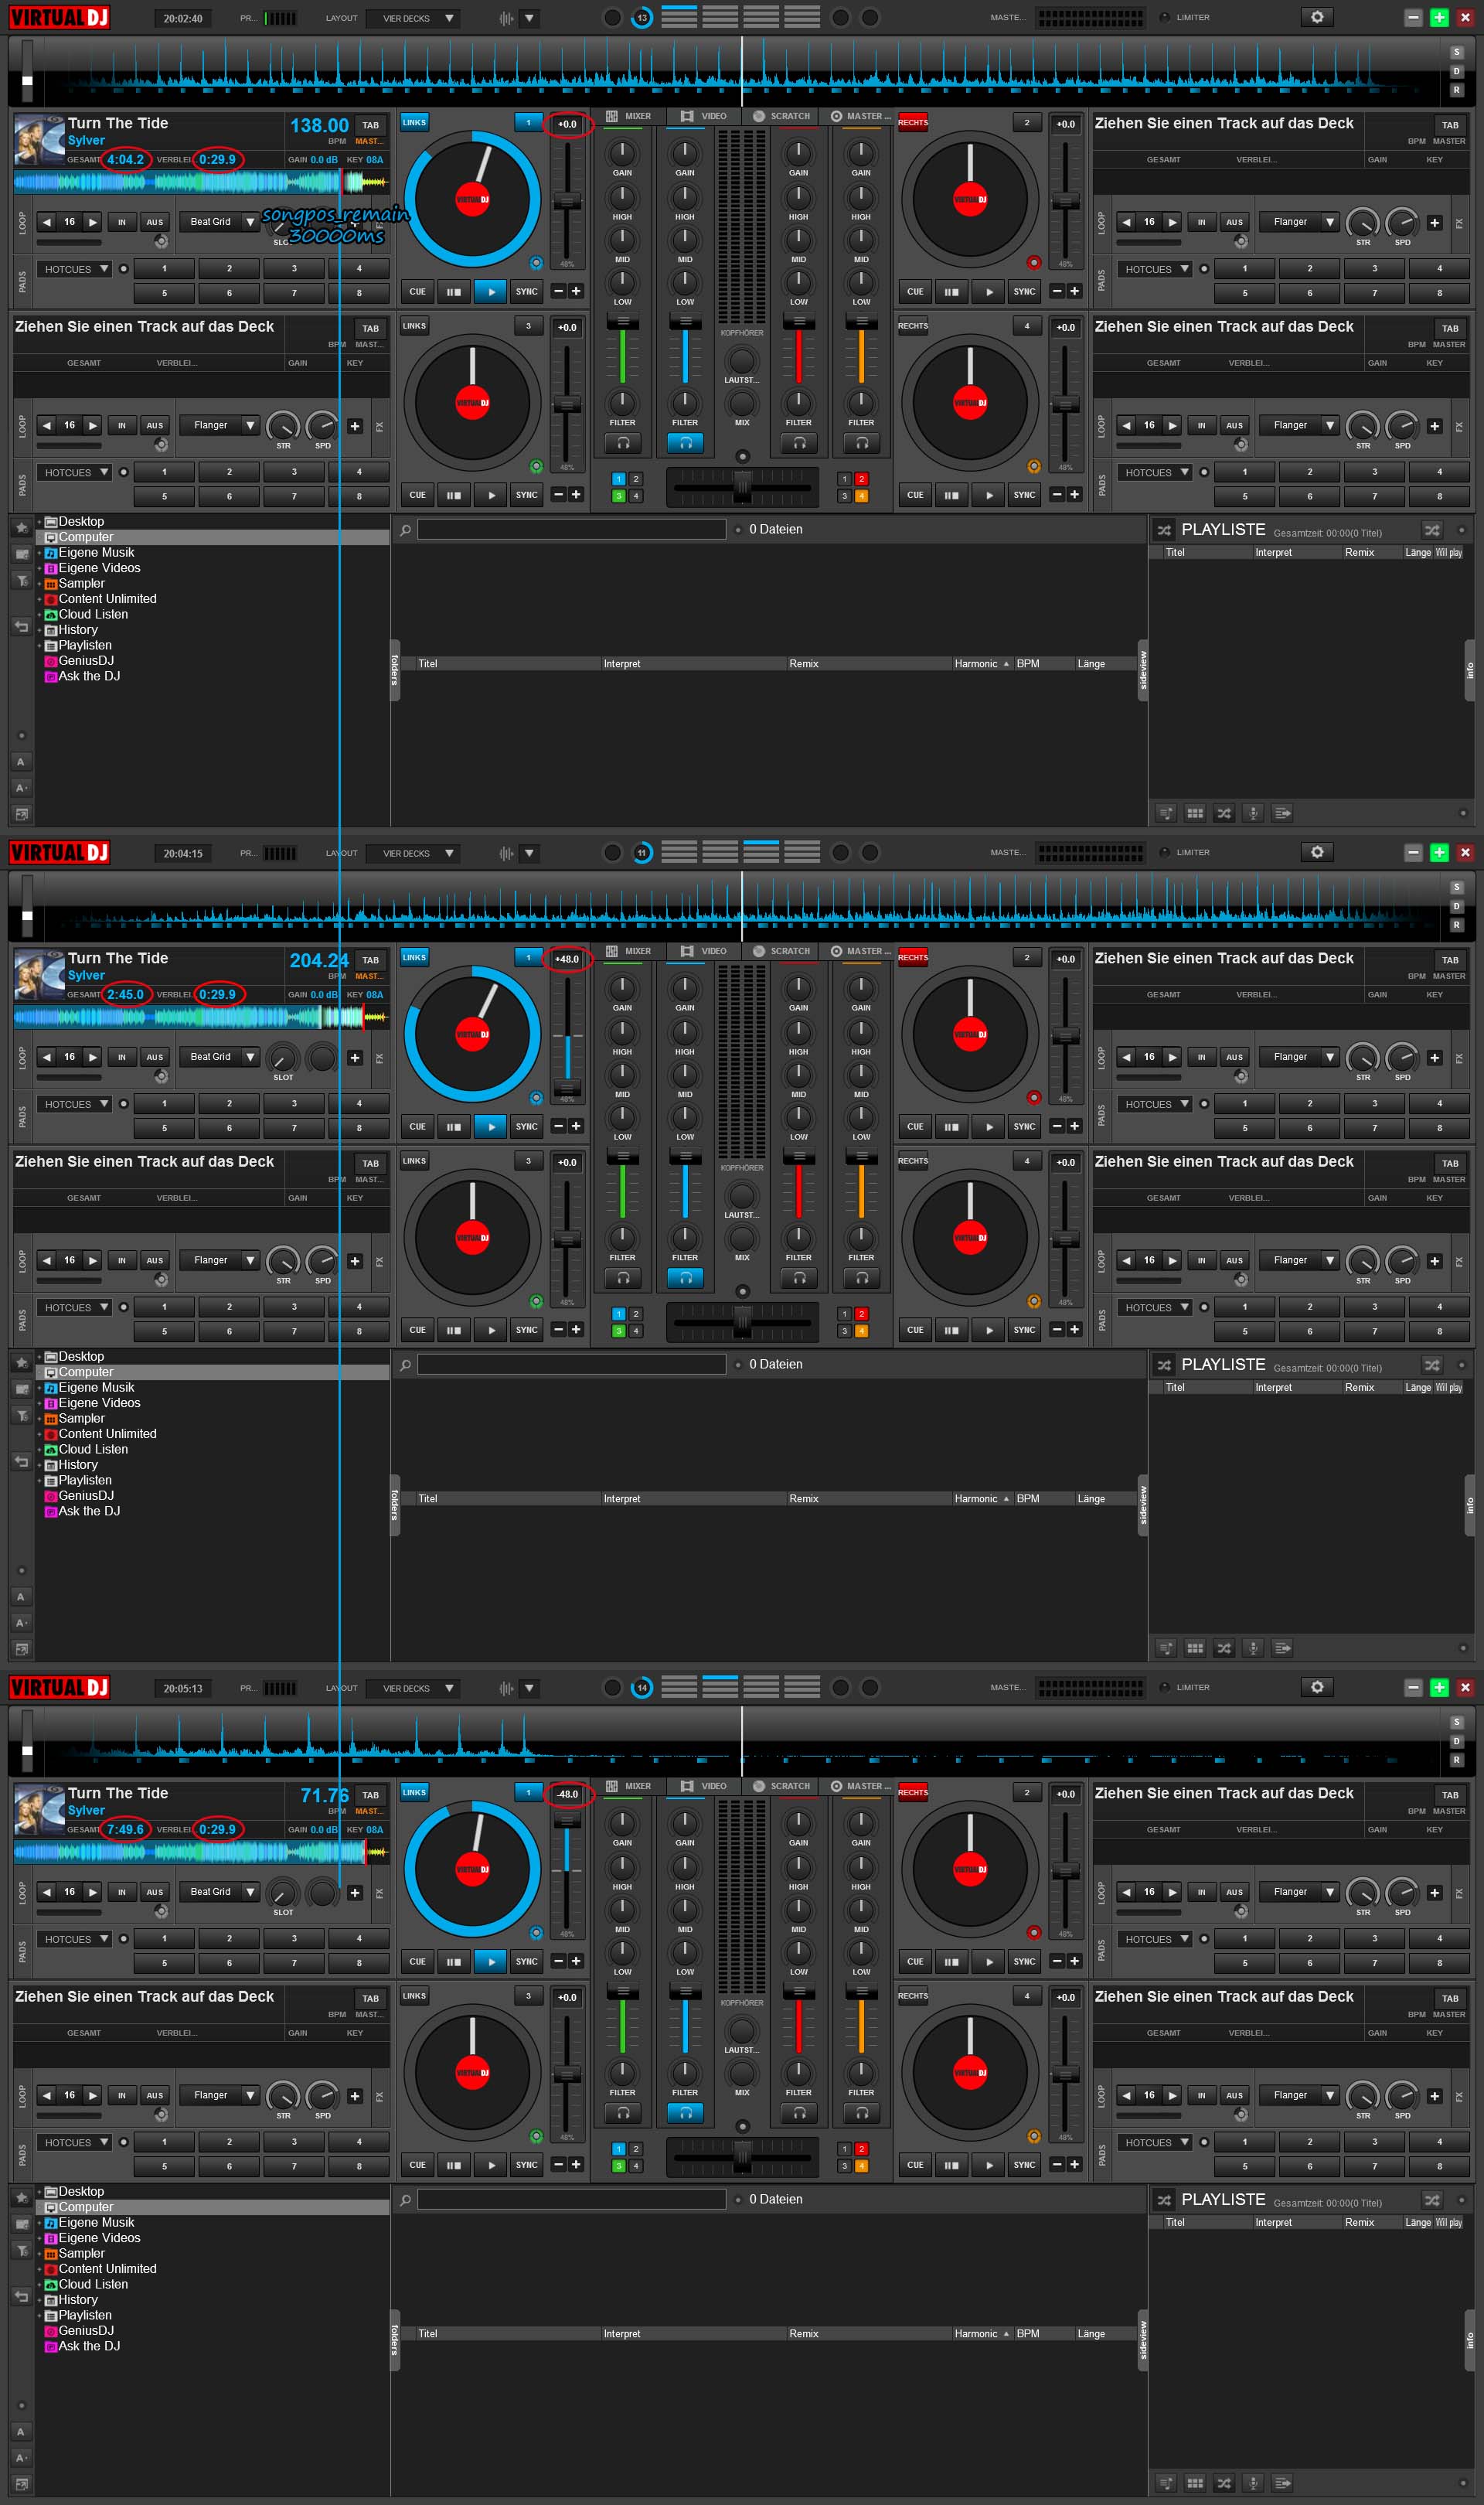Click vertical 'folders' tab in 20:04:15 browser
Screen dimensions: 1484x2505
(x=395, y=1505)
